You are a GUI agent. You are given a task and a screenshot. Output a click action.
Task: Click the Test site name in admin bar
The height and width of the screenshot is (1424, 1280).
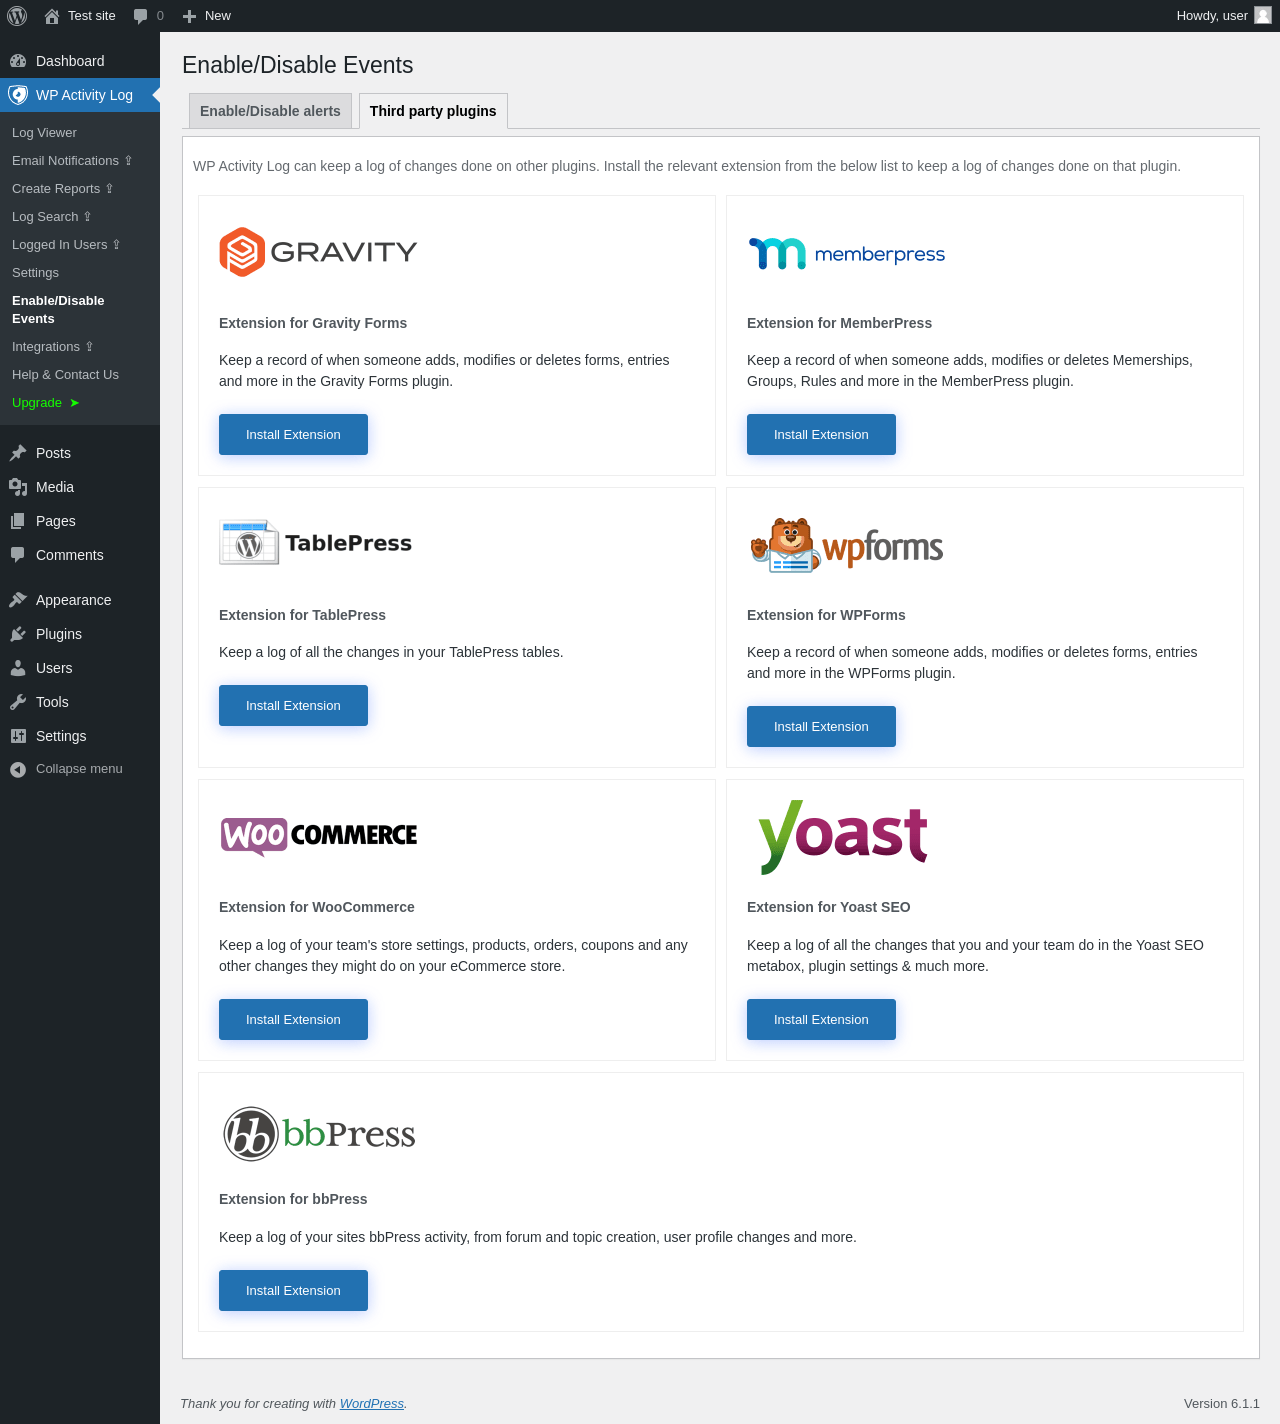click(x=92, y=16)
